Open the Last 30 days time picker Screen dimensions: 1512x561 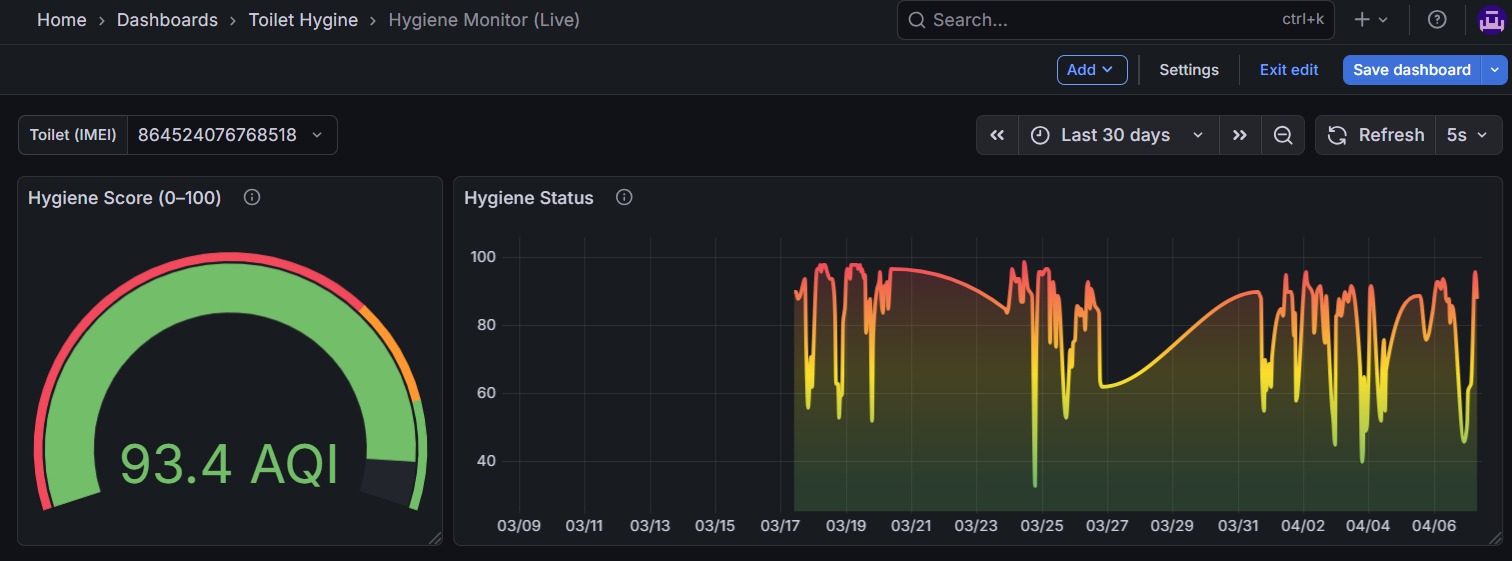(1118, 135)
